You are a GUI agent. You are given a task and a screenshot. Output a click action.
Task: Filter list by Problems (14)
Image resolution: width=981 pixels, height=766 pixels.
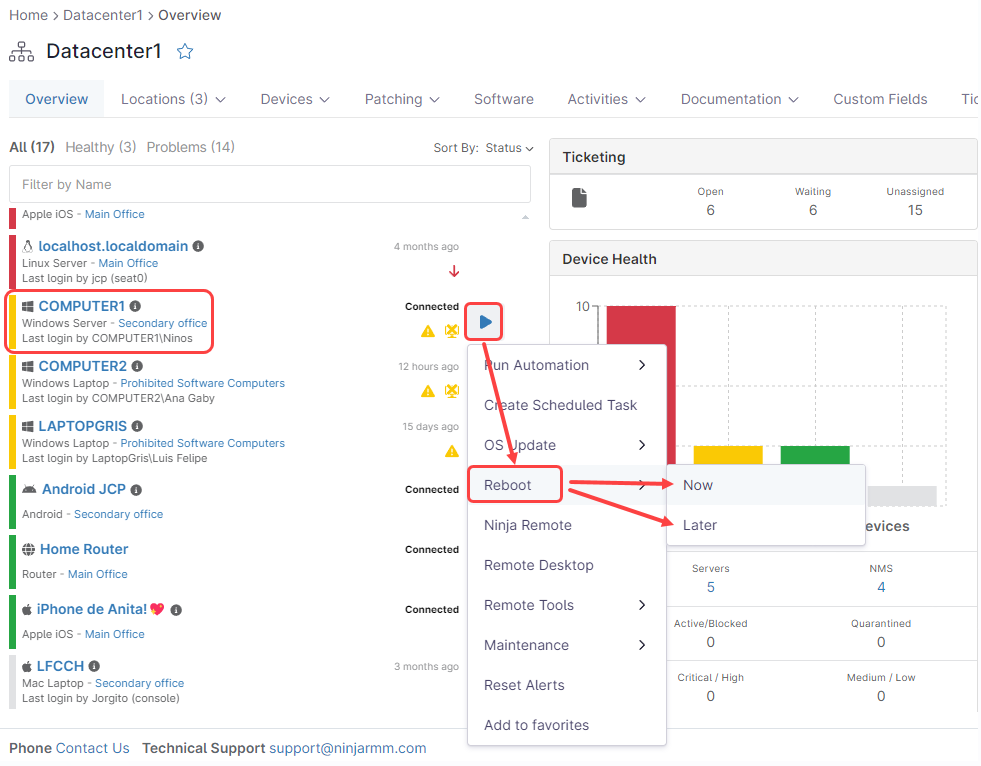click(x=190, y=147)
